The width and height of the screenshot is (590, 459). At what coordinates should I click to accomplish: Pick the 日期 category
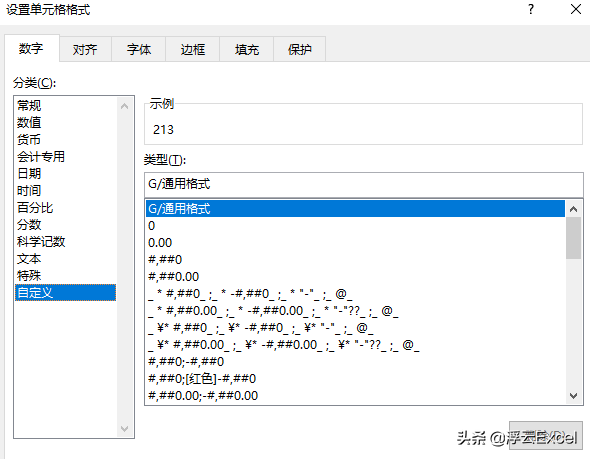[65, 173]
